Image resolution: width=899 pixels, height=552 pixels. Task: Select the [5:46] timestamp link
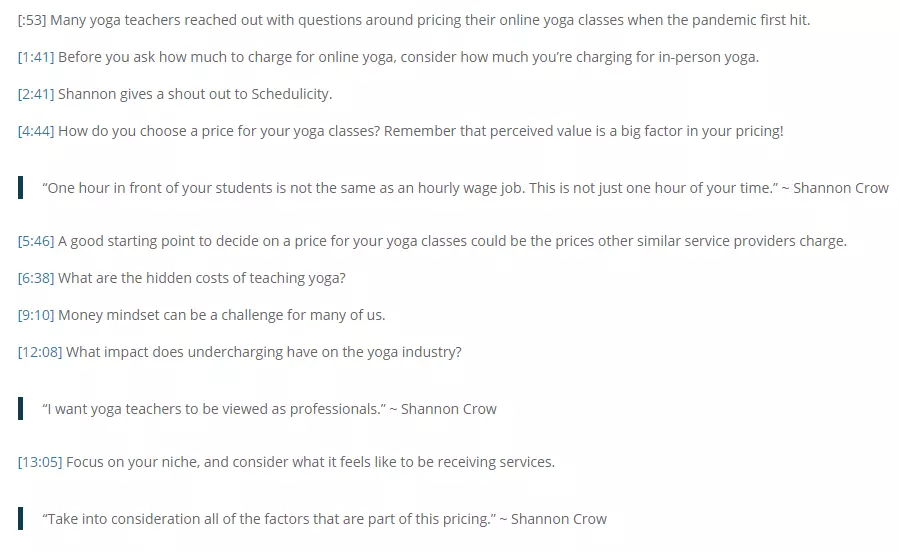[x=36, y=241]
